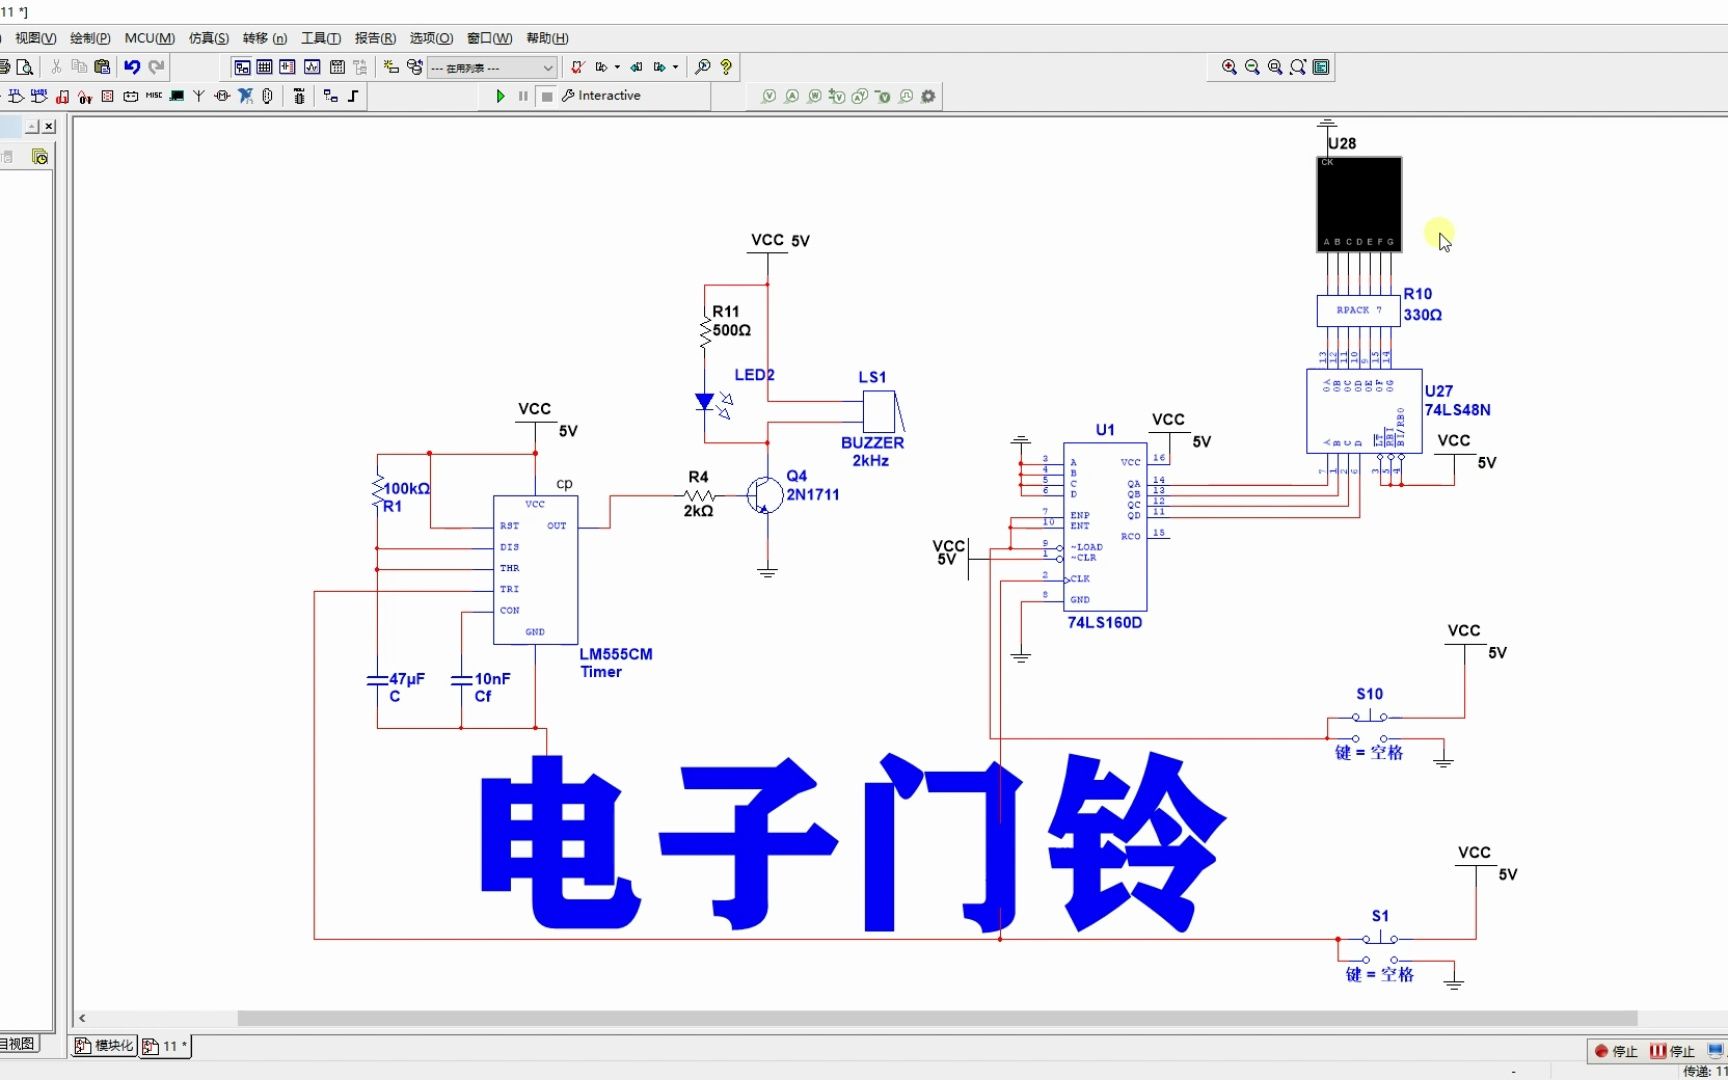Click the Cut scissors icon
Screen dimensions: 1728x1080
click(x=56, y=67)
